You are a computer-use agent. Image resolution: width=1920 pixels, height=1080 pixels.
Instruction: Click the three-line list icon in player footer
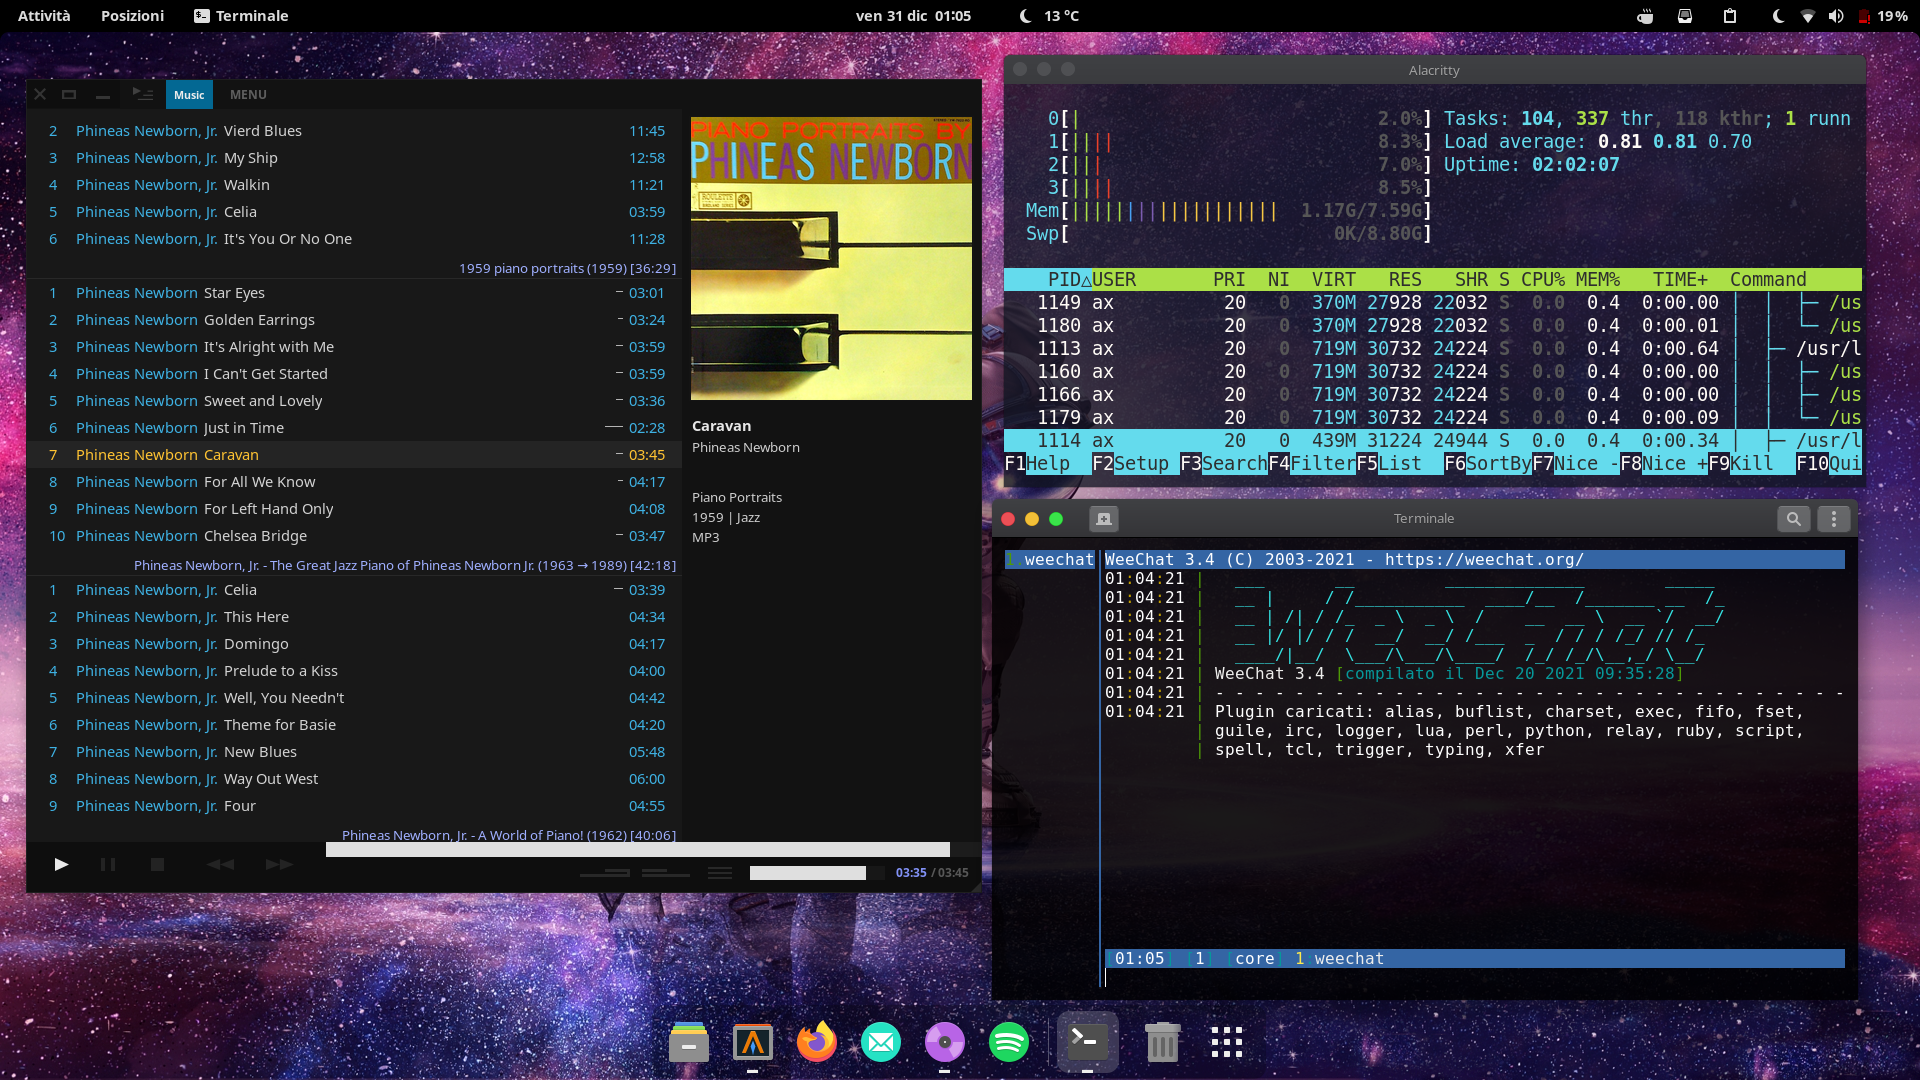pyautogui.click(x=720, y=873)
